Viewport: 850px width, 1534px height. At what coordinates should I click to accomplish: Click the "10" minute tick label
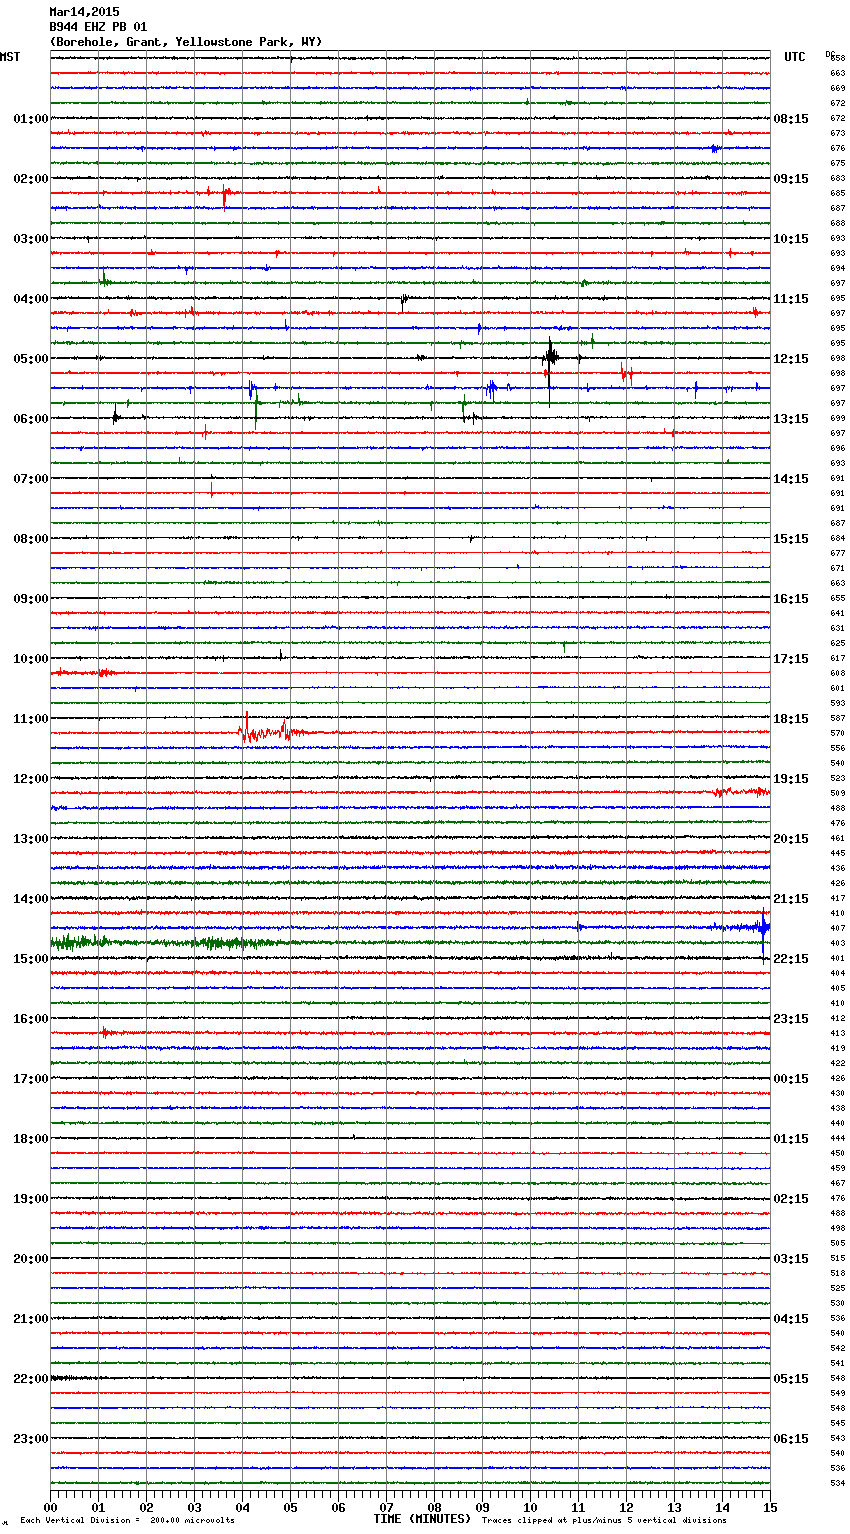530,1507
